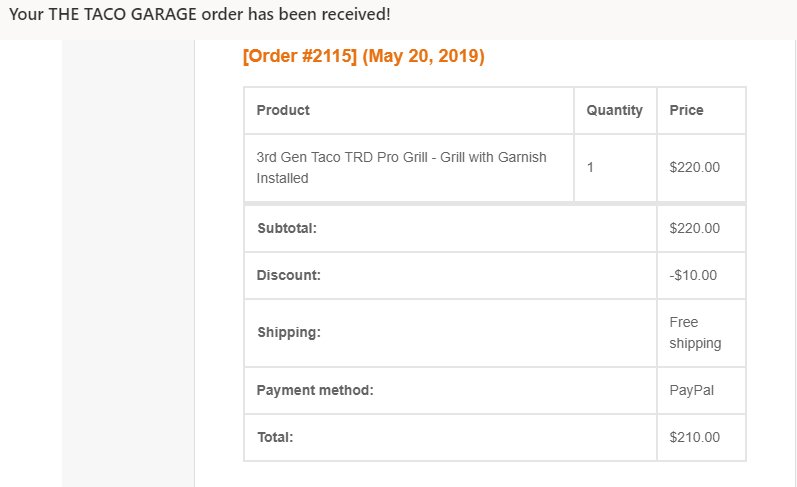Click the Quantity column header
Viewport: 797px width, 487px height.
(x=615, y=110)
